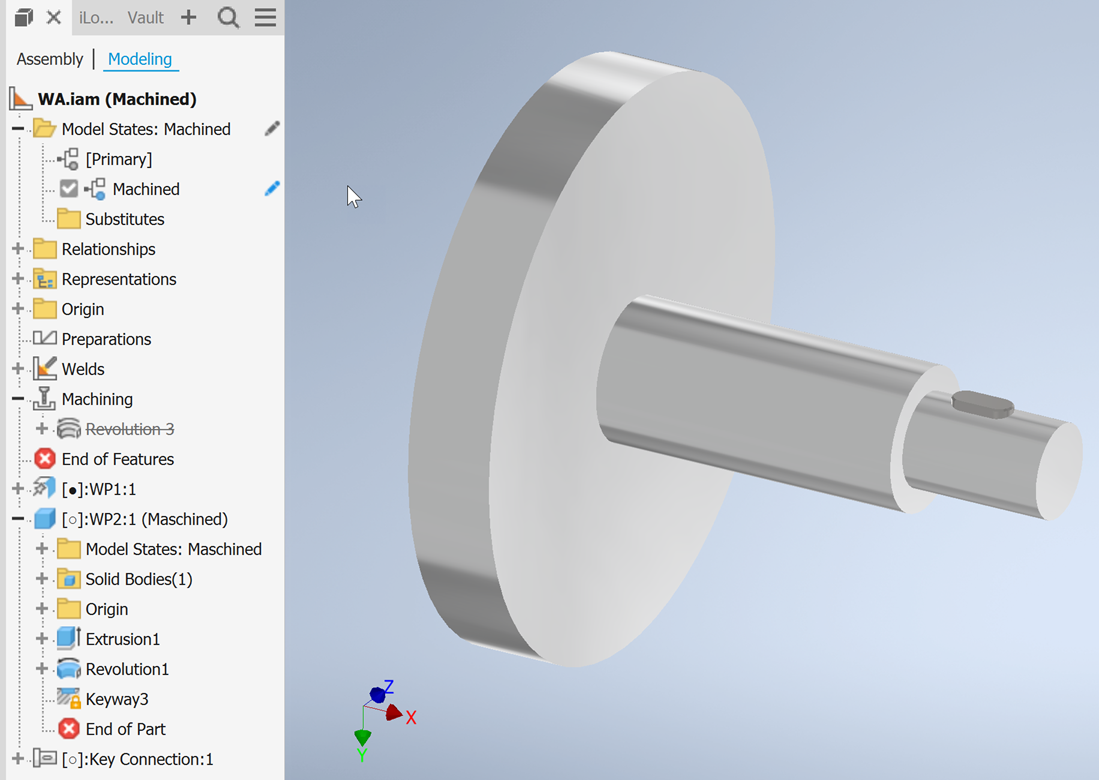Switch to the Vault browser tab
This screenshot has height=780, width=1099.
click(145, 17)
